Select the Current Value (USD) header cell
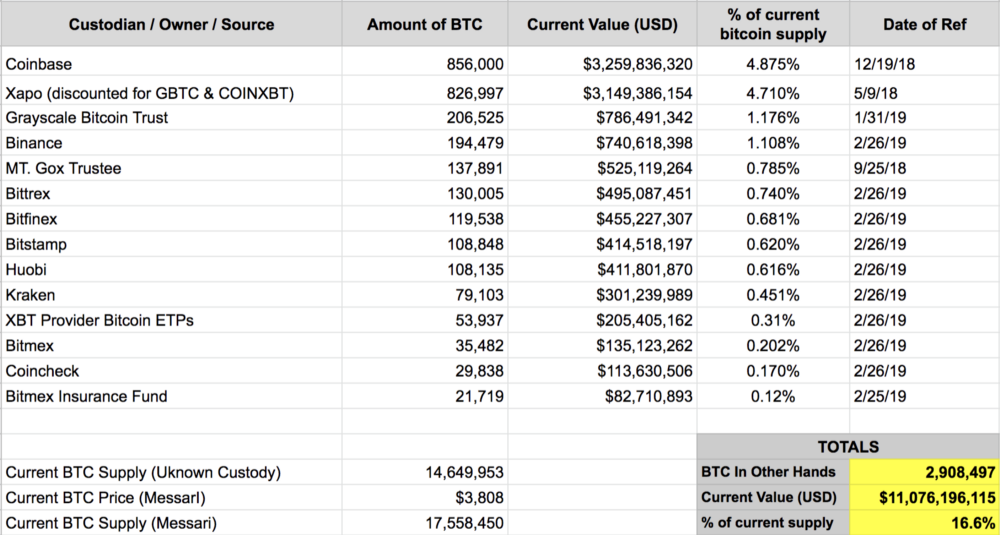The width and height of the screenshot is (1000, 535). pyautogui.click(x=602, y=25)
